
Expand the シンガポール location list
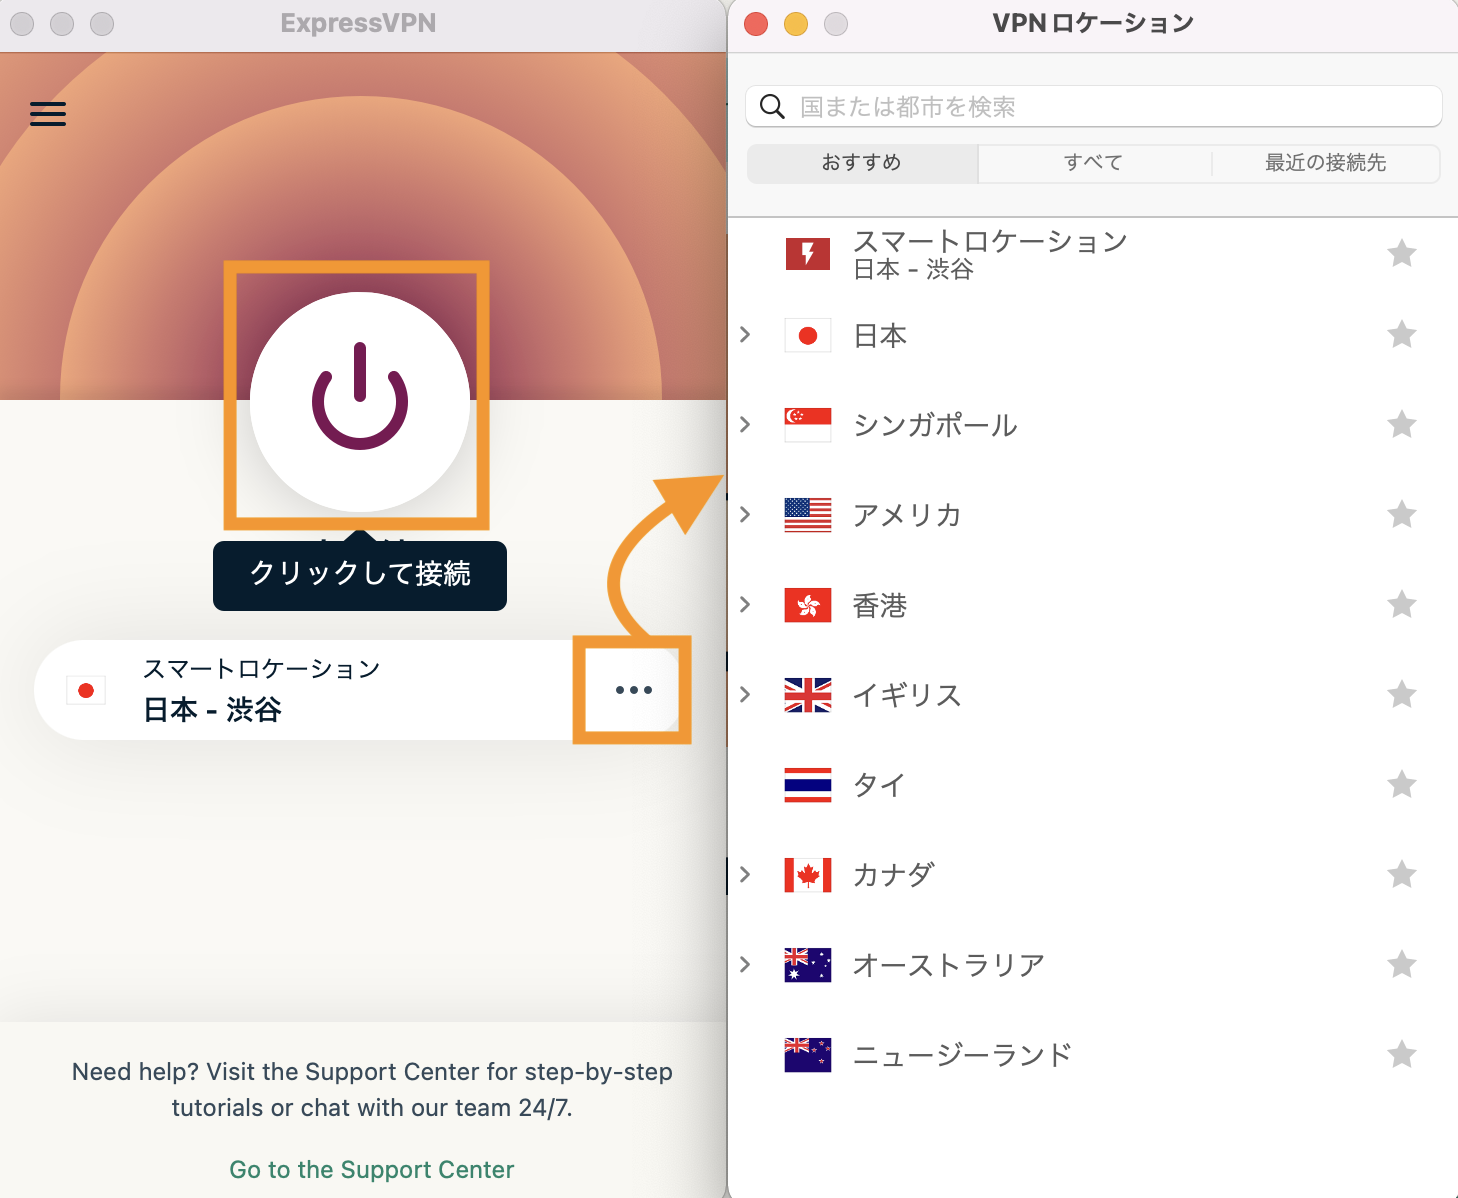745,424
